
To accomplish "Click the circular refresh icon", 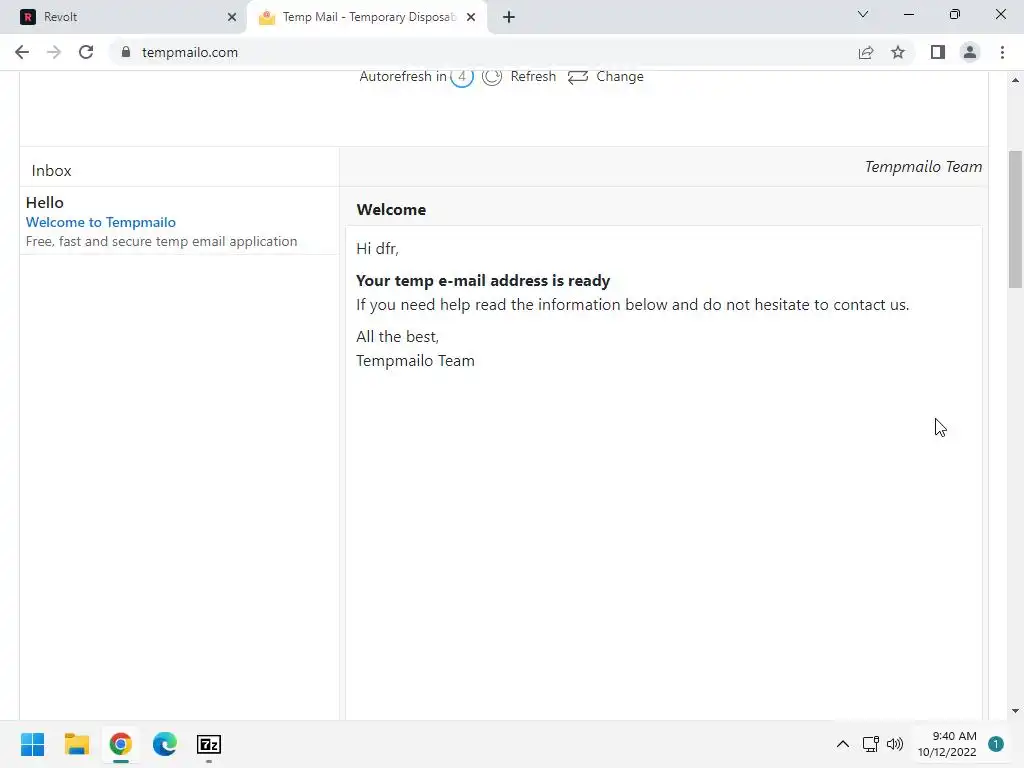I will point(492,77).
